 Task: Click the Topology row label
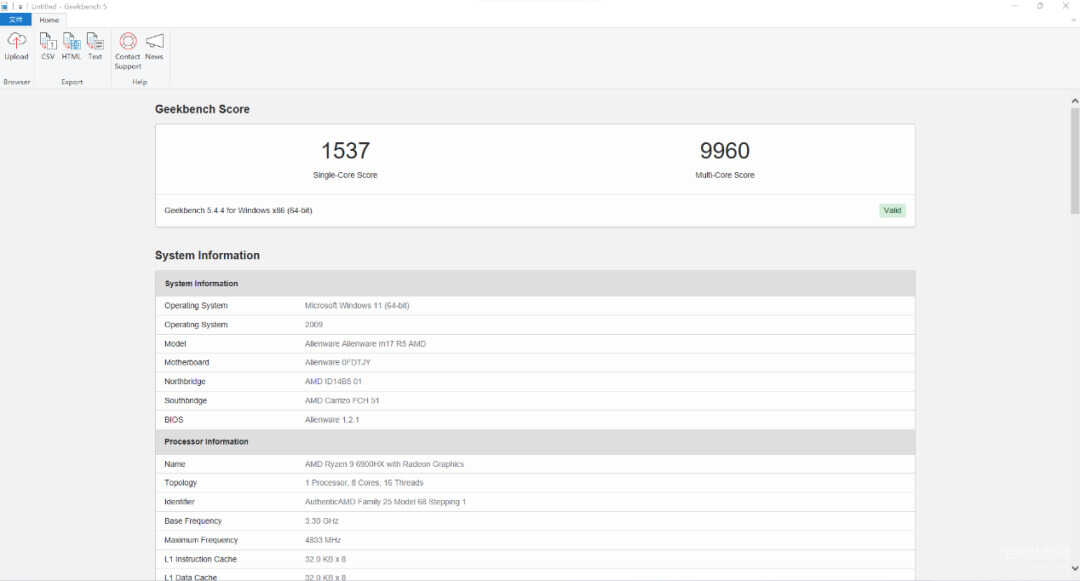point(180,483)
